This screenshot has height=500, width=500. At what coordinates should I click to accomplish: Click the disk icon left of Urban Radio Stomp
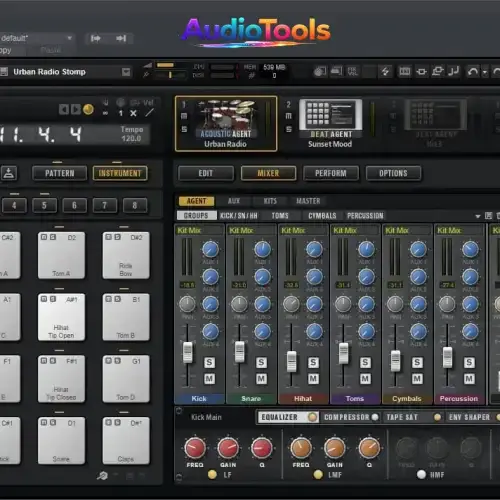[x=4, y=72]
